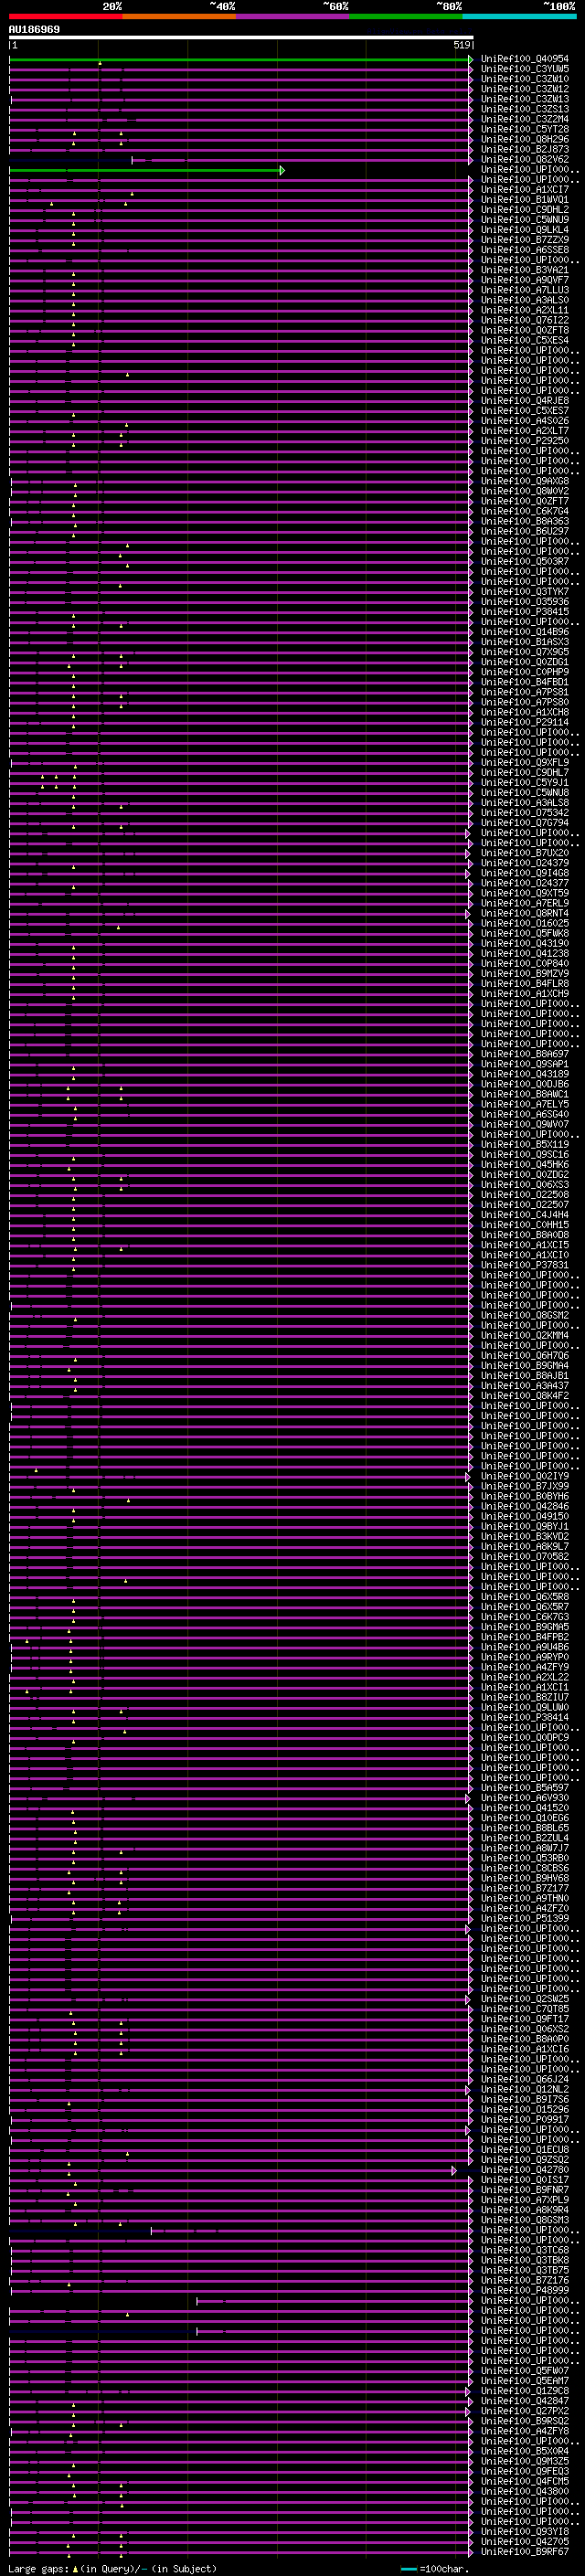585x2576 pixels.
Task: Select hit UniRef100_Q42846
Action: pos(525,1506)
